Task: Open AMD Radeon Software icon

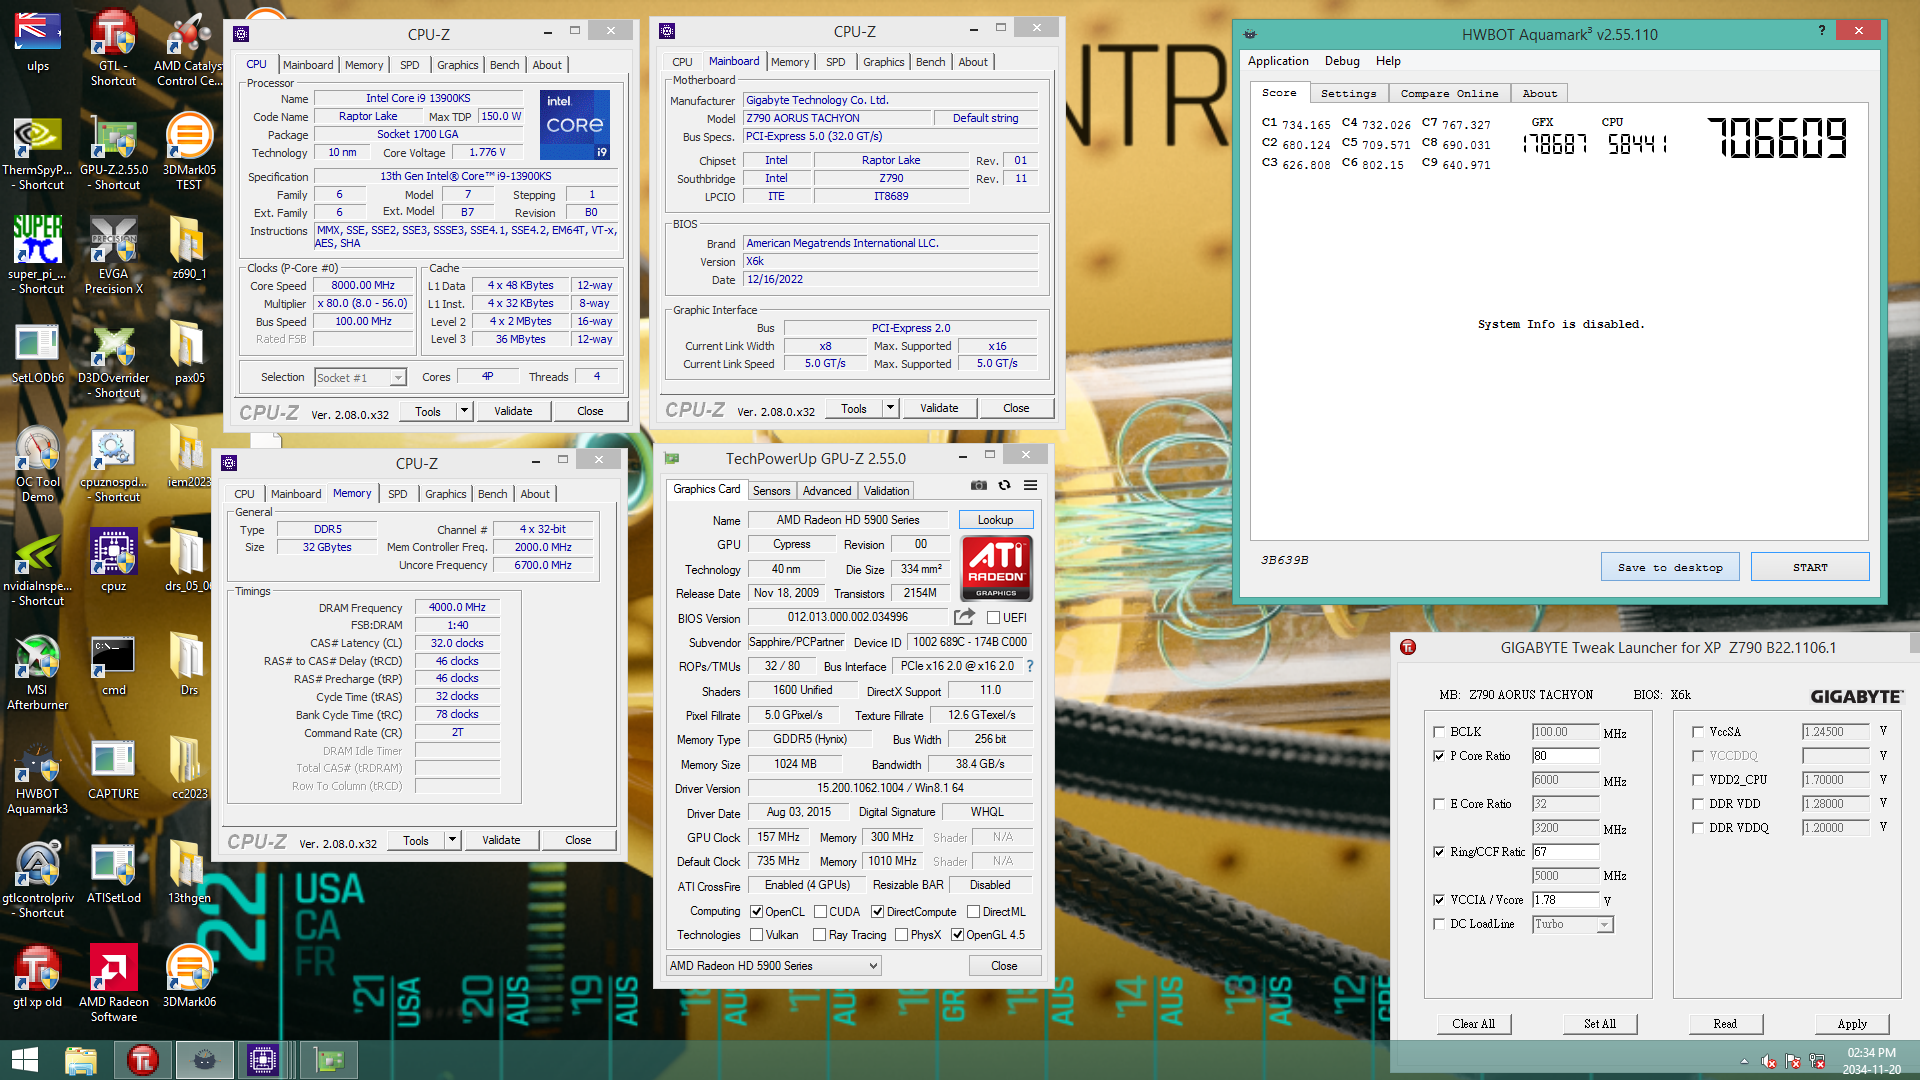Action: pyautogui.click(x=114, y=984)
